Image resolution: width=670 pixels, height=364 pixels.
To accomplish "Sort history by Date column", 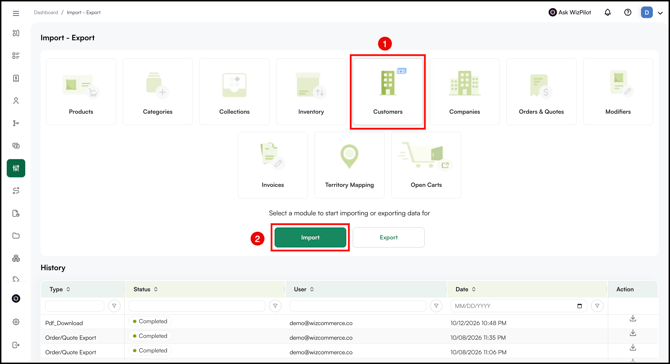I will (x=473, y=289).
